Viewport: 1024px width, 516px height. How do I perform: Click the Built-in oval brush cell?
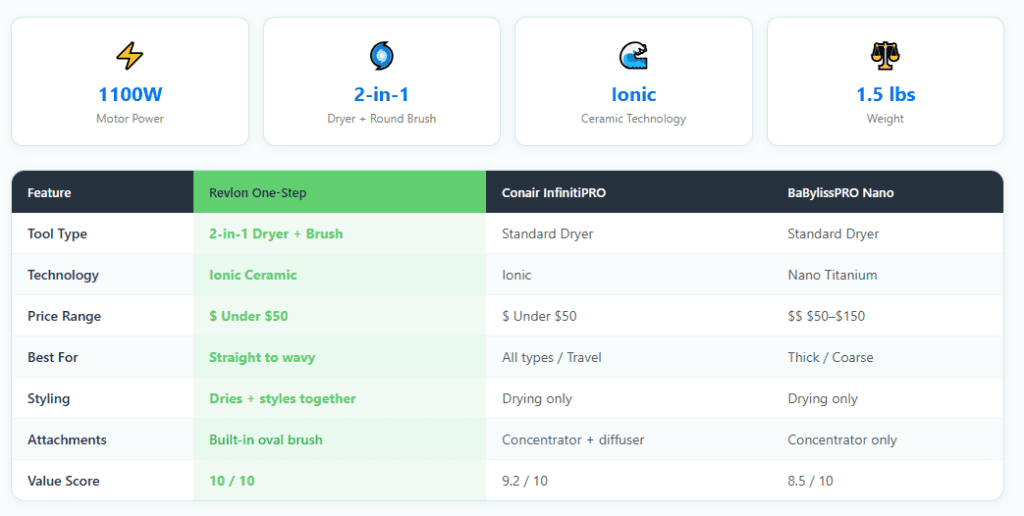[340, 440]
